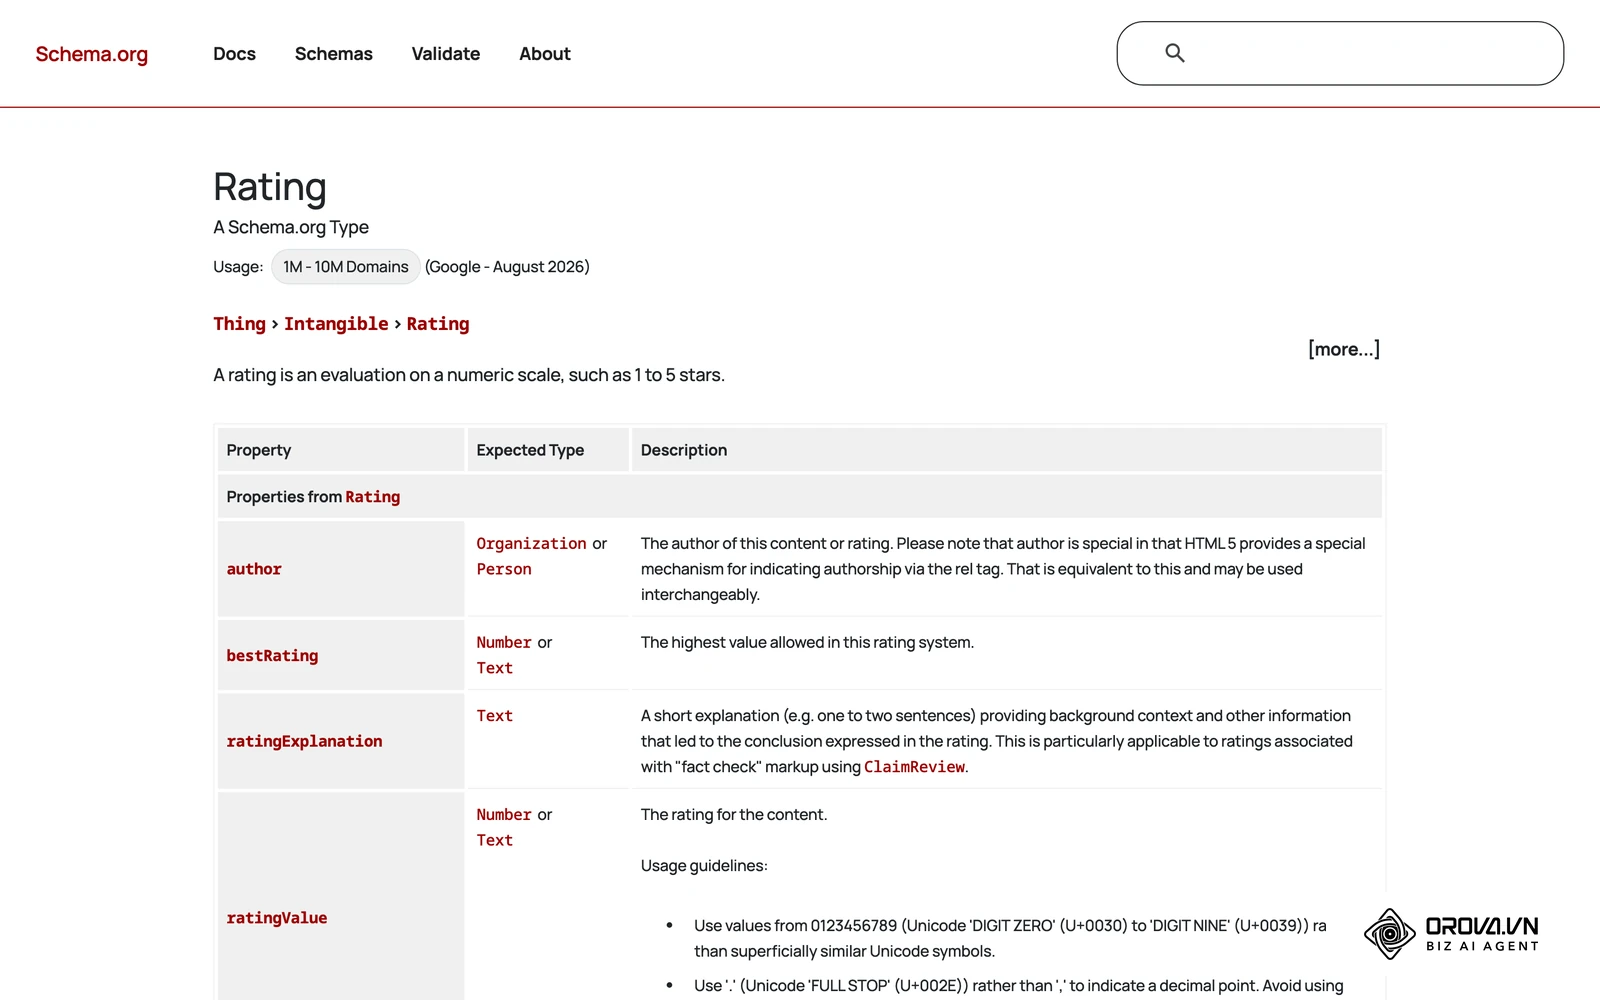Open Text type in bestRating row
1600x1000 pixels.
tap(495, 668)
